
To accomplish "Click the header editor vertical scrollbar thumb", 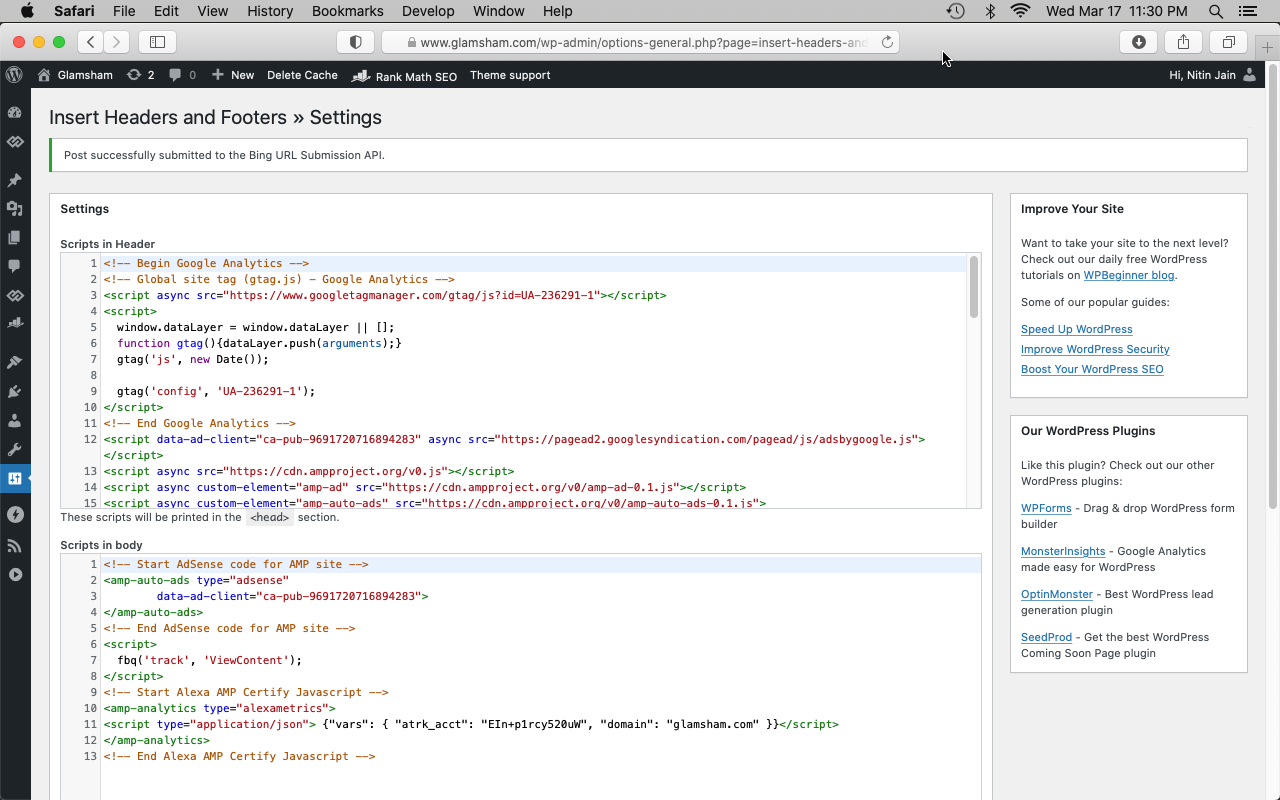I will coord(973,287).
